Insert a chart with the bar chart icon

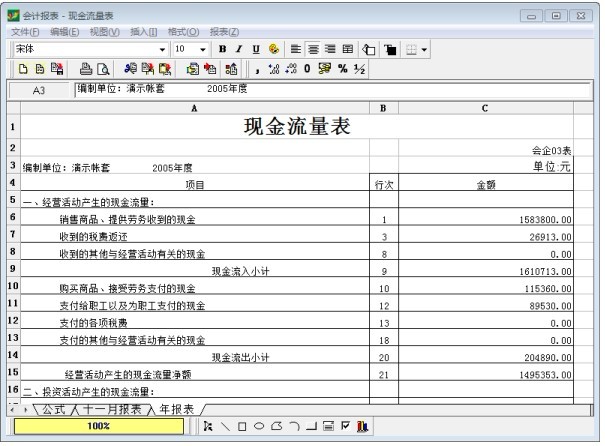[x=362, y=426]
